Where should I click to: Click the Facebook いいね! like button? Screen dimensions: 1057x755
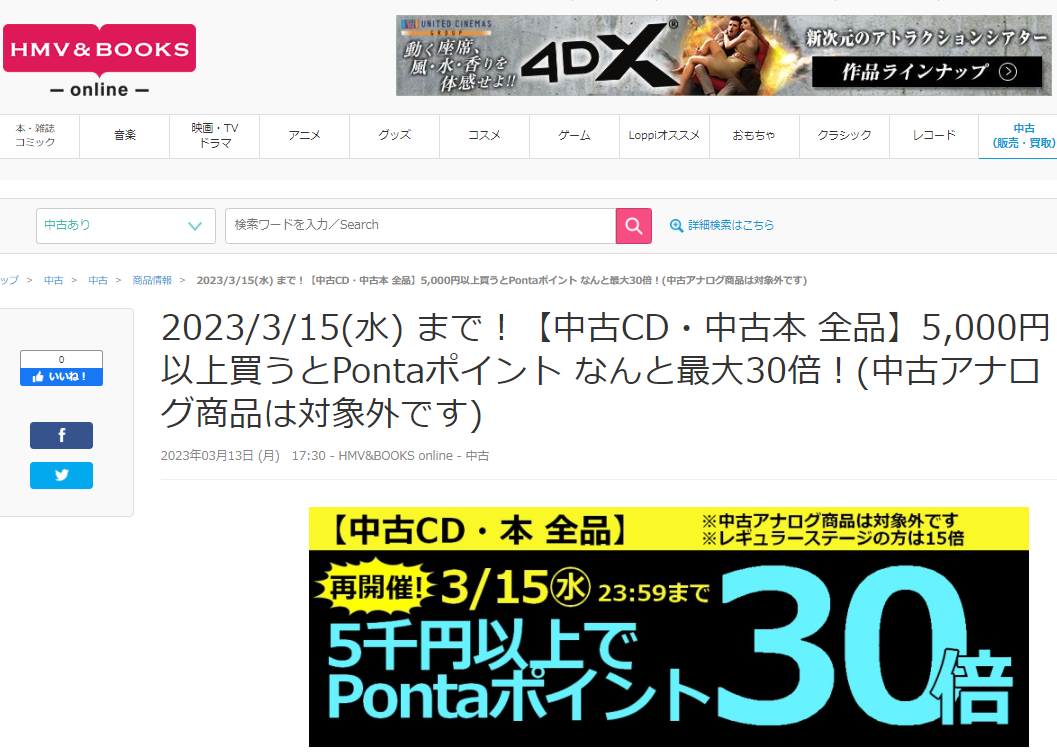[61, 377]
